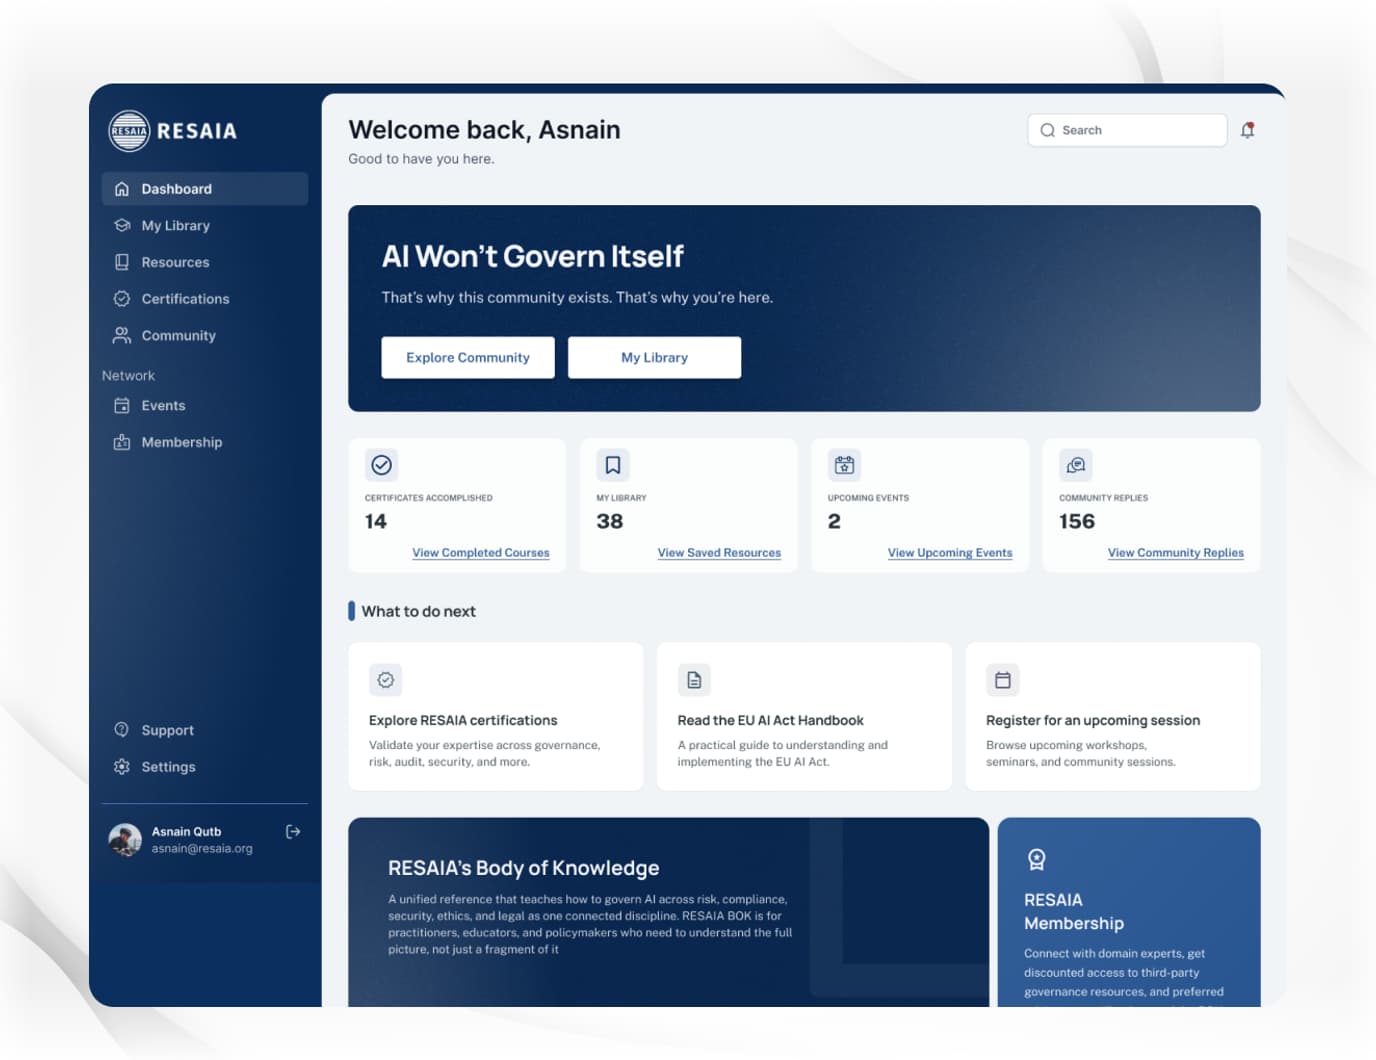Click the asnain@resaia.org email text
The image size is (1376, 1060).
[202, 849]
